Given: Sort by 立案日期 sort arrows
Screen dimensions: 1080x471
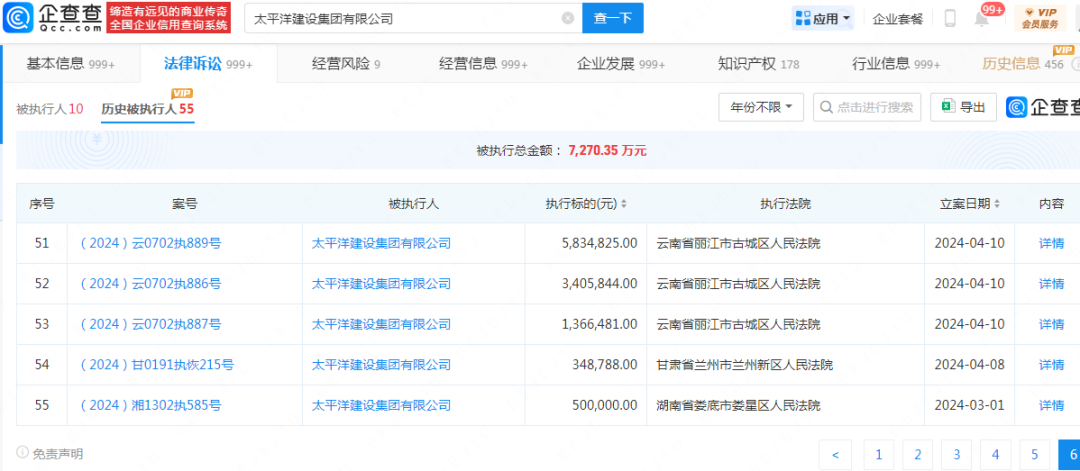Looking at the screenshot, I should (x=997, y=204).
